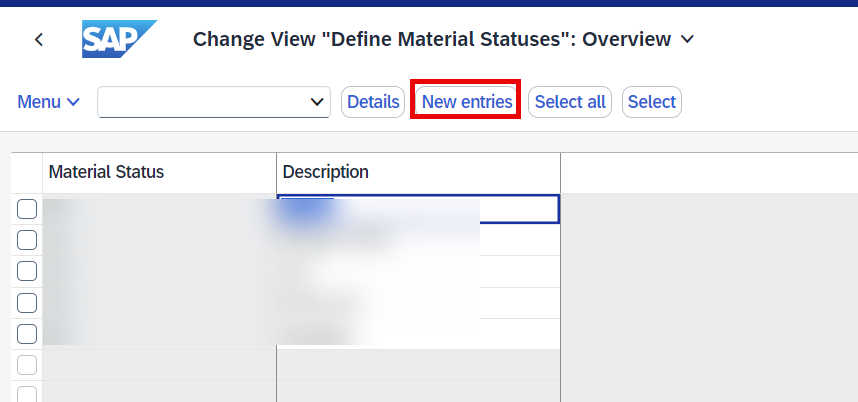Click the Select toolbar button

tap(652, 102)
